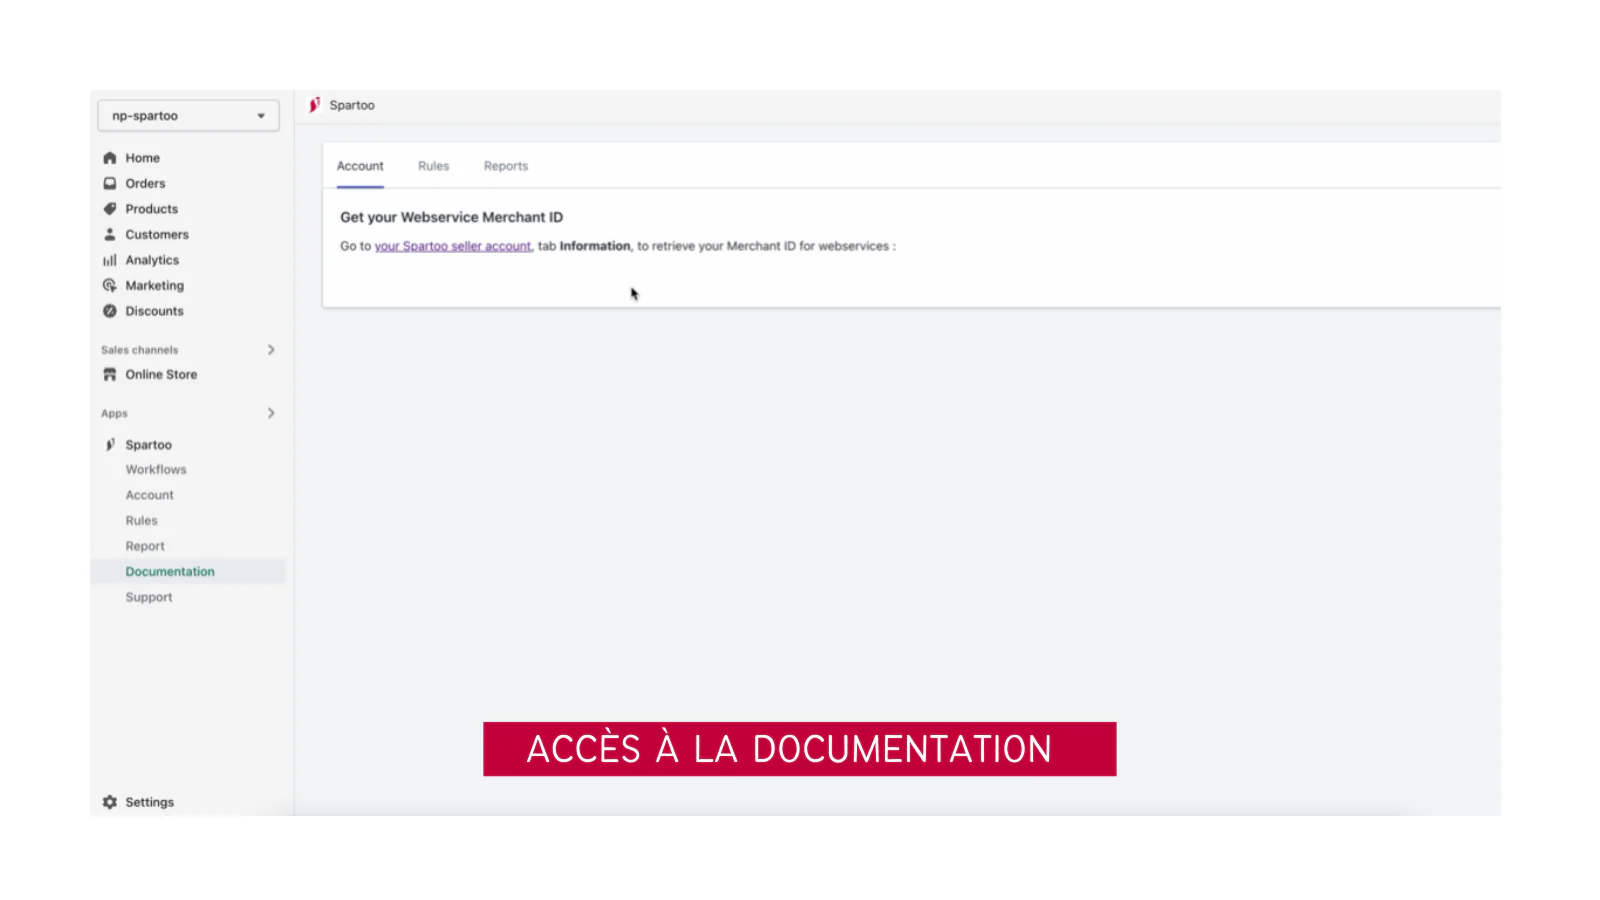Image resolution: width=1600 pixels, height=900 pixels.
Task: Follow the 'your Spartoo seller account' link
Action: [x=453, y=246]
